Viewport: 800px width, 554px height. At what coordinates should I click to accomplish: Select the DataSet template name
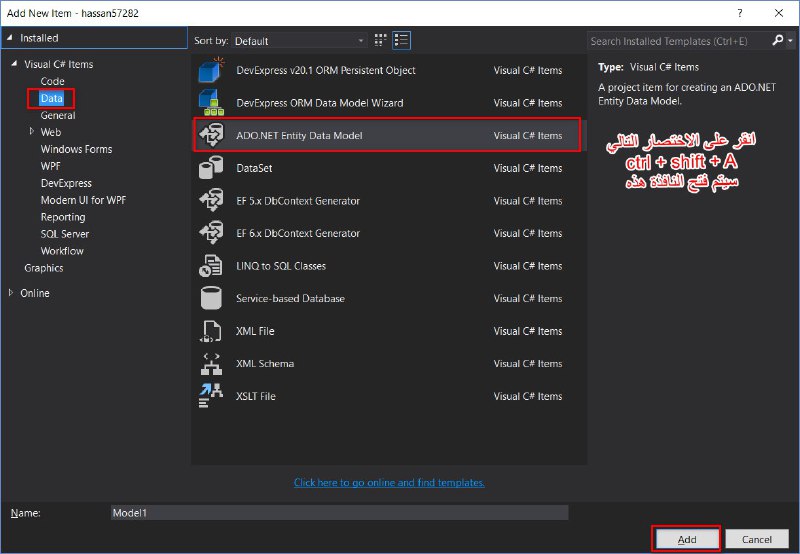[254, 168]
